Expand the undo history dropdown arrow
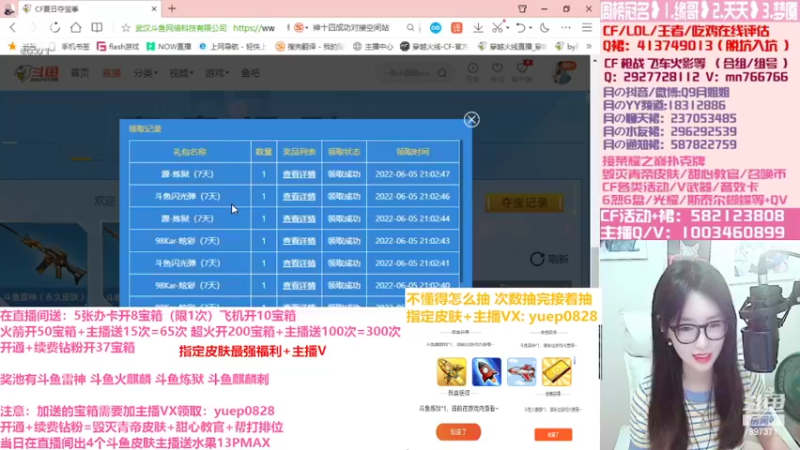Screen dimensions: 800x450 coord(531,28)
